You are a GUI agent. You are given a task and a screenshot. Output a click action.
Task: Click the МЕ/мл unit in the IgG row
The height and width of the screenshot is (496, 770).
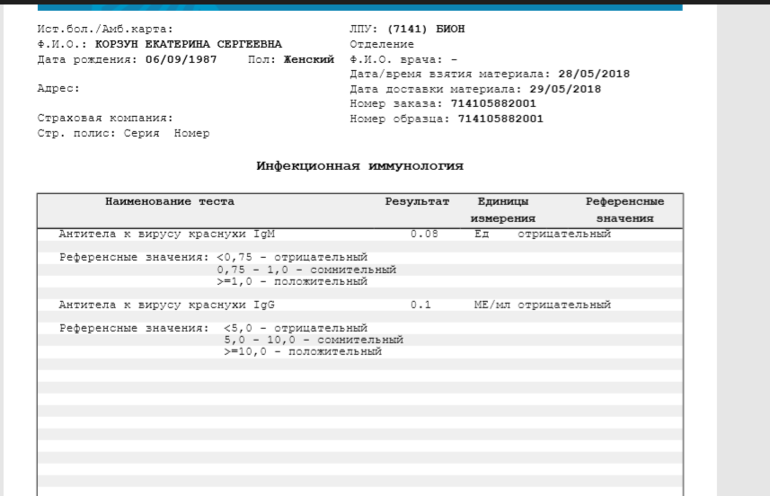pyautogui.click(x=493, y=305)
